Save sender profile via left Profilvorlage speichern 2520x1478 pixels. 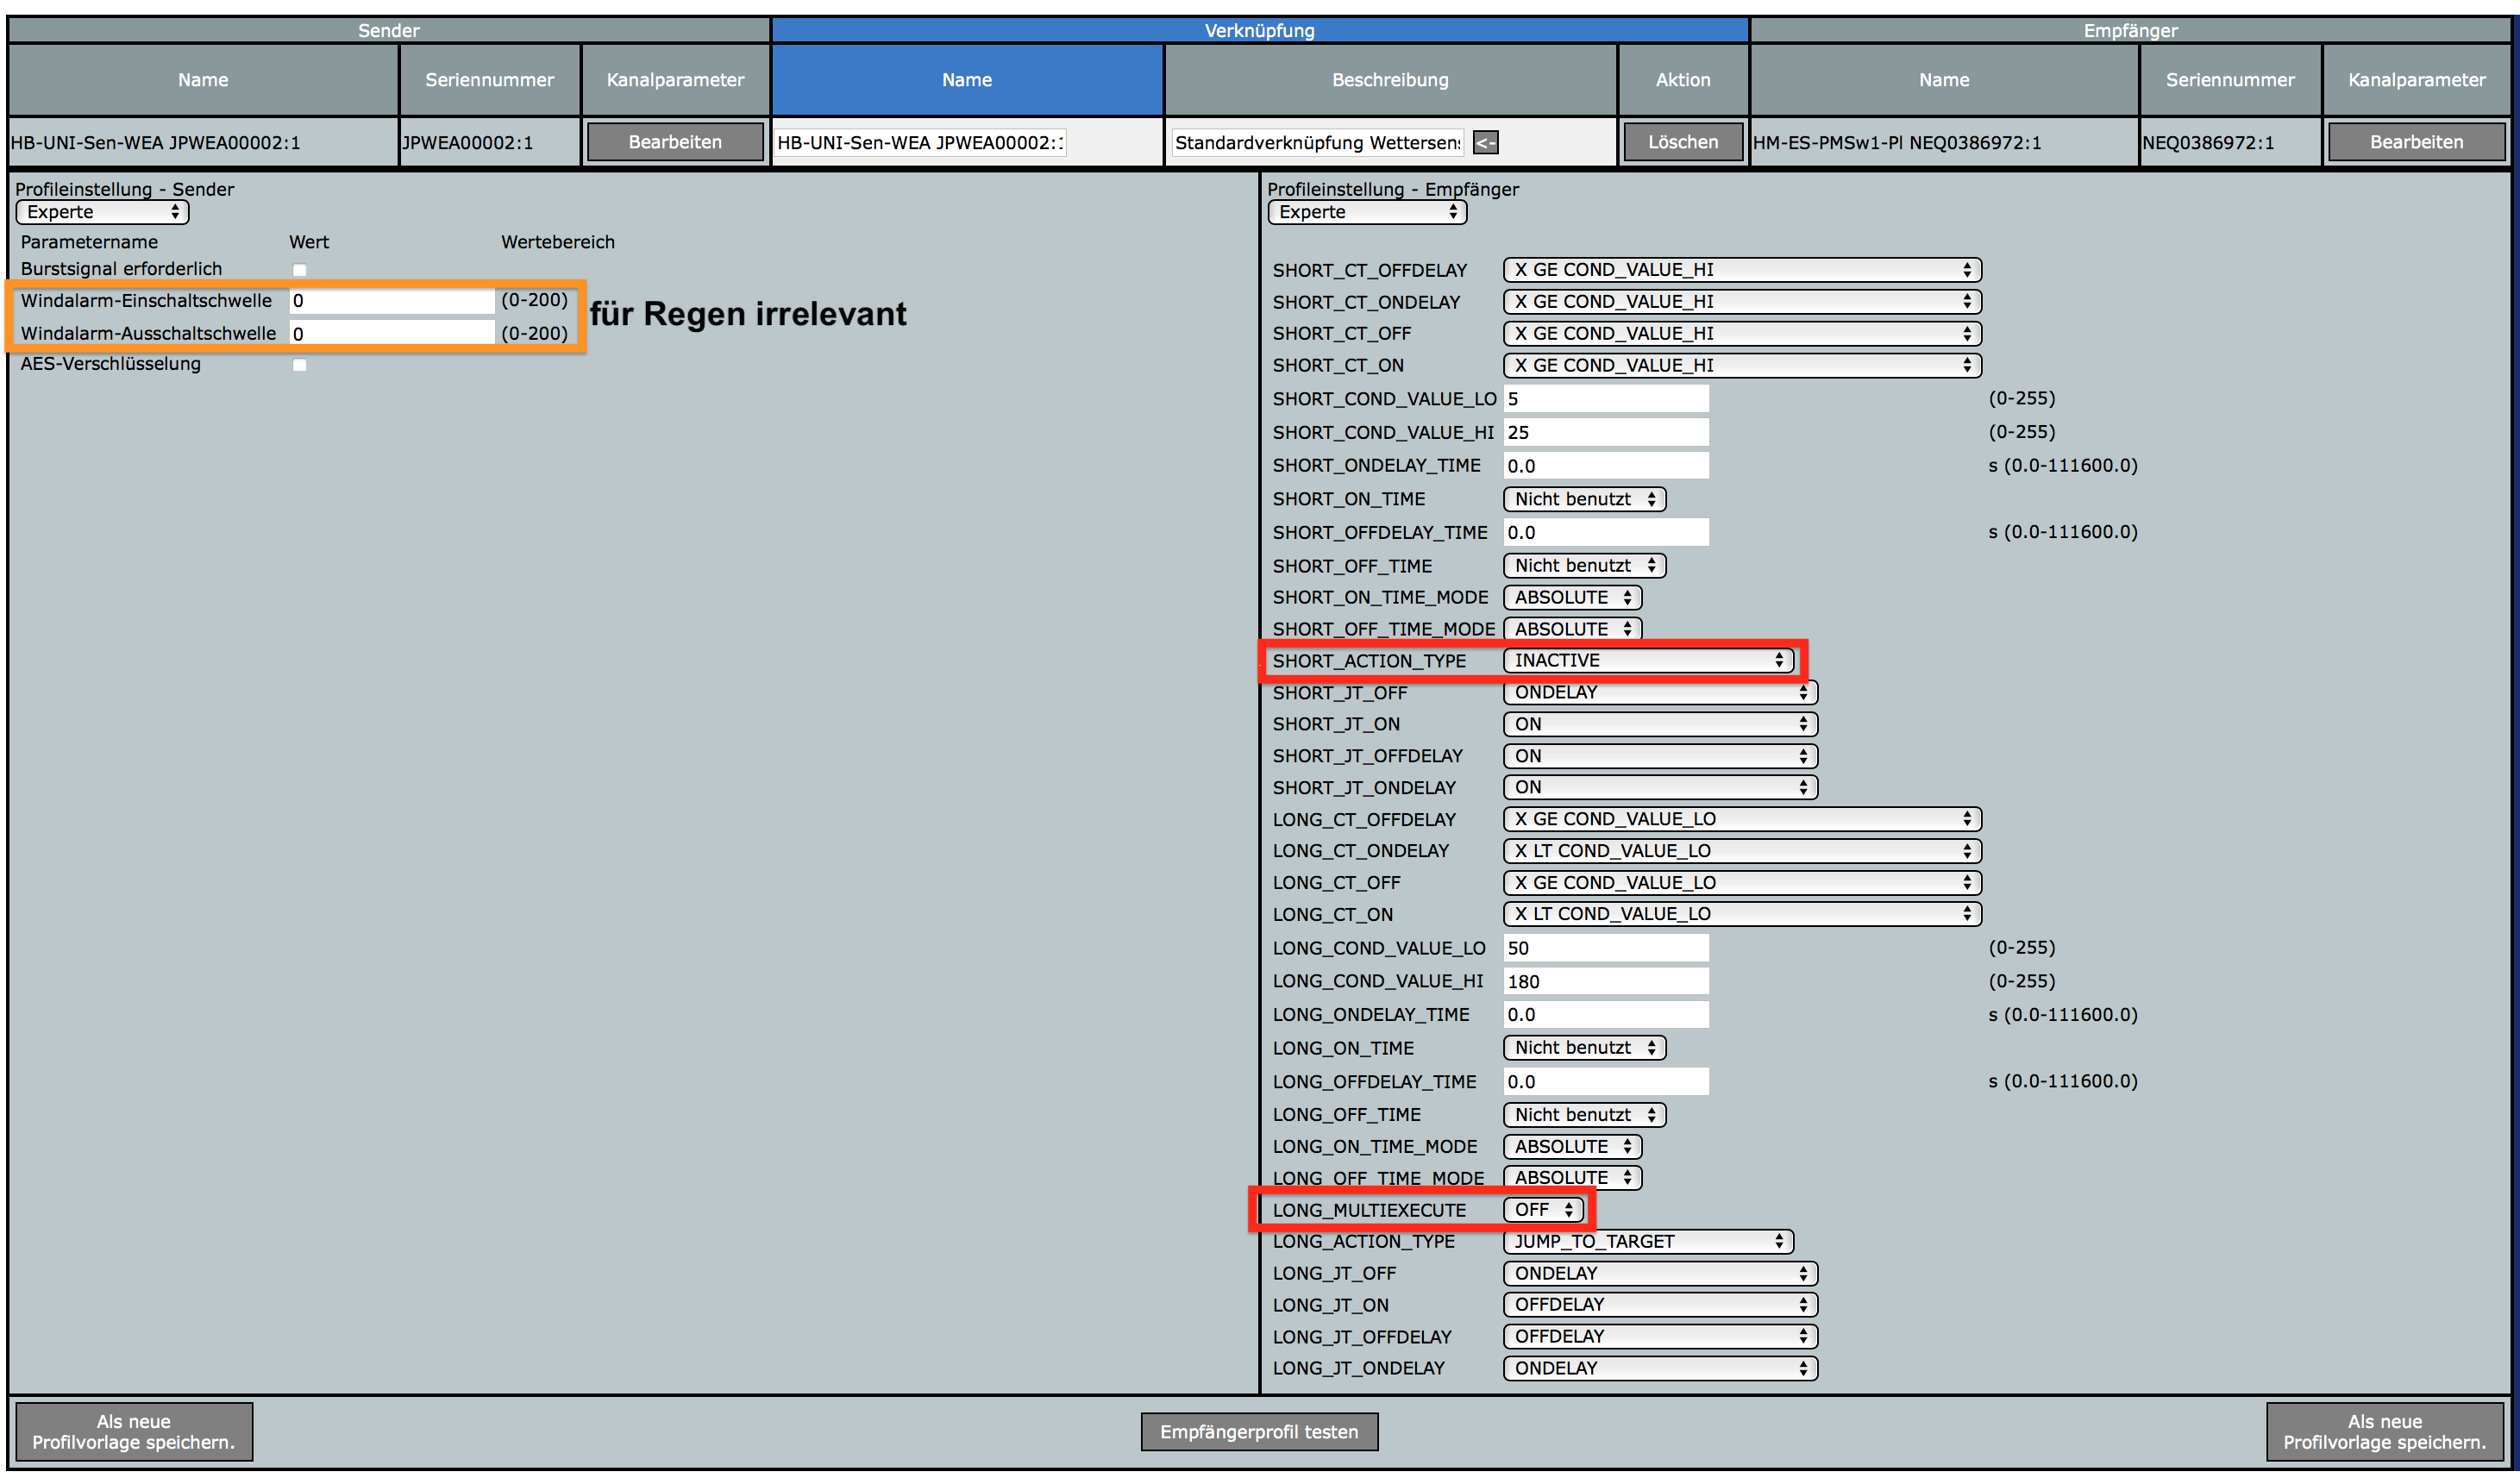point(134,1431)
